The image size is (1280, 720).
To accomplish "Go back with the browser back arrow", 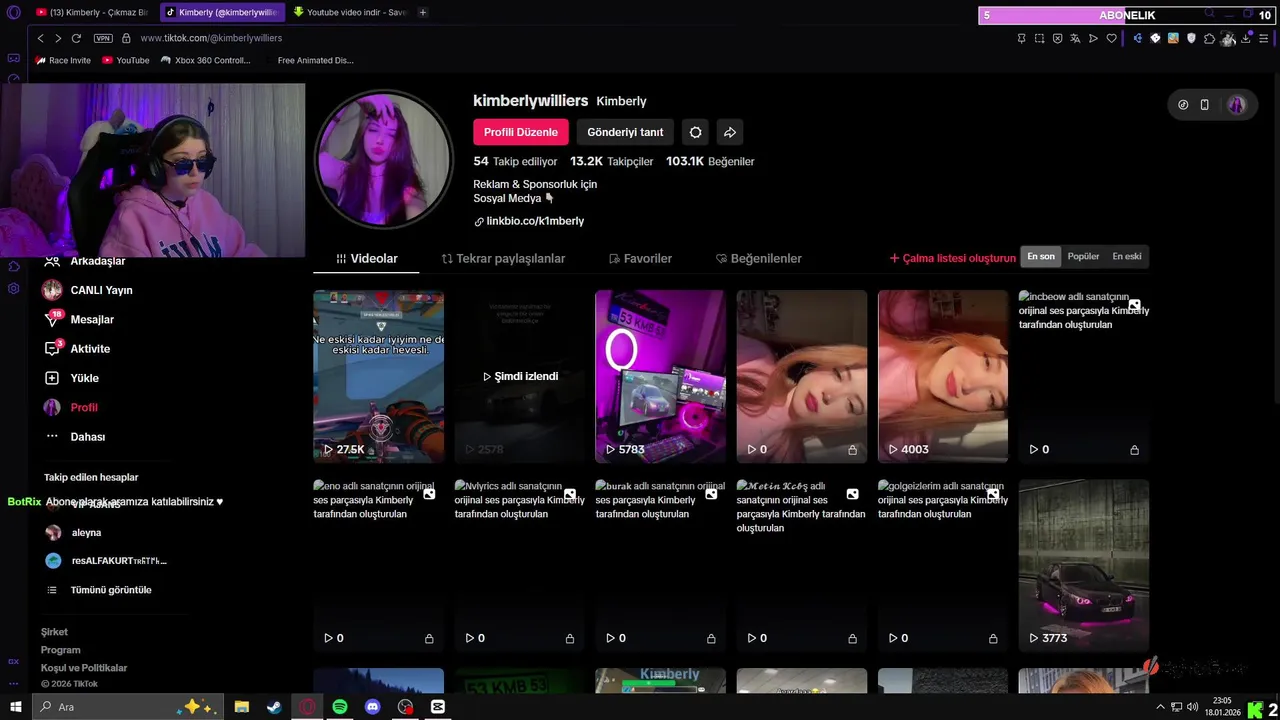I will 40,38.
